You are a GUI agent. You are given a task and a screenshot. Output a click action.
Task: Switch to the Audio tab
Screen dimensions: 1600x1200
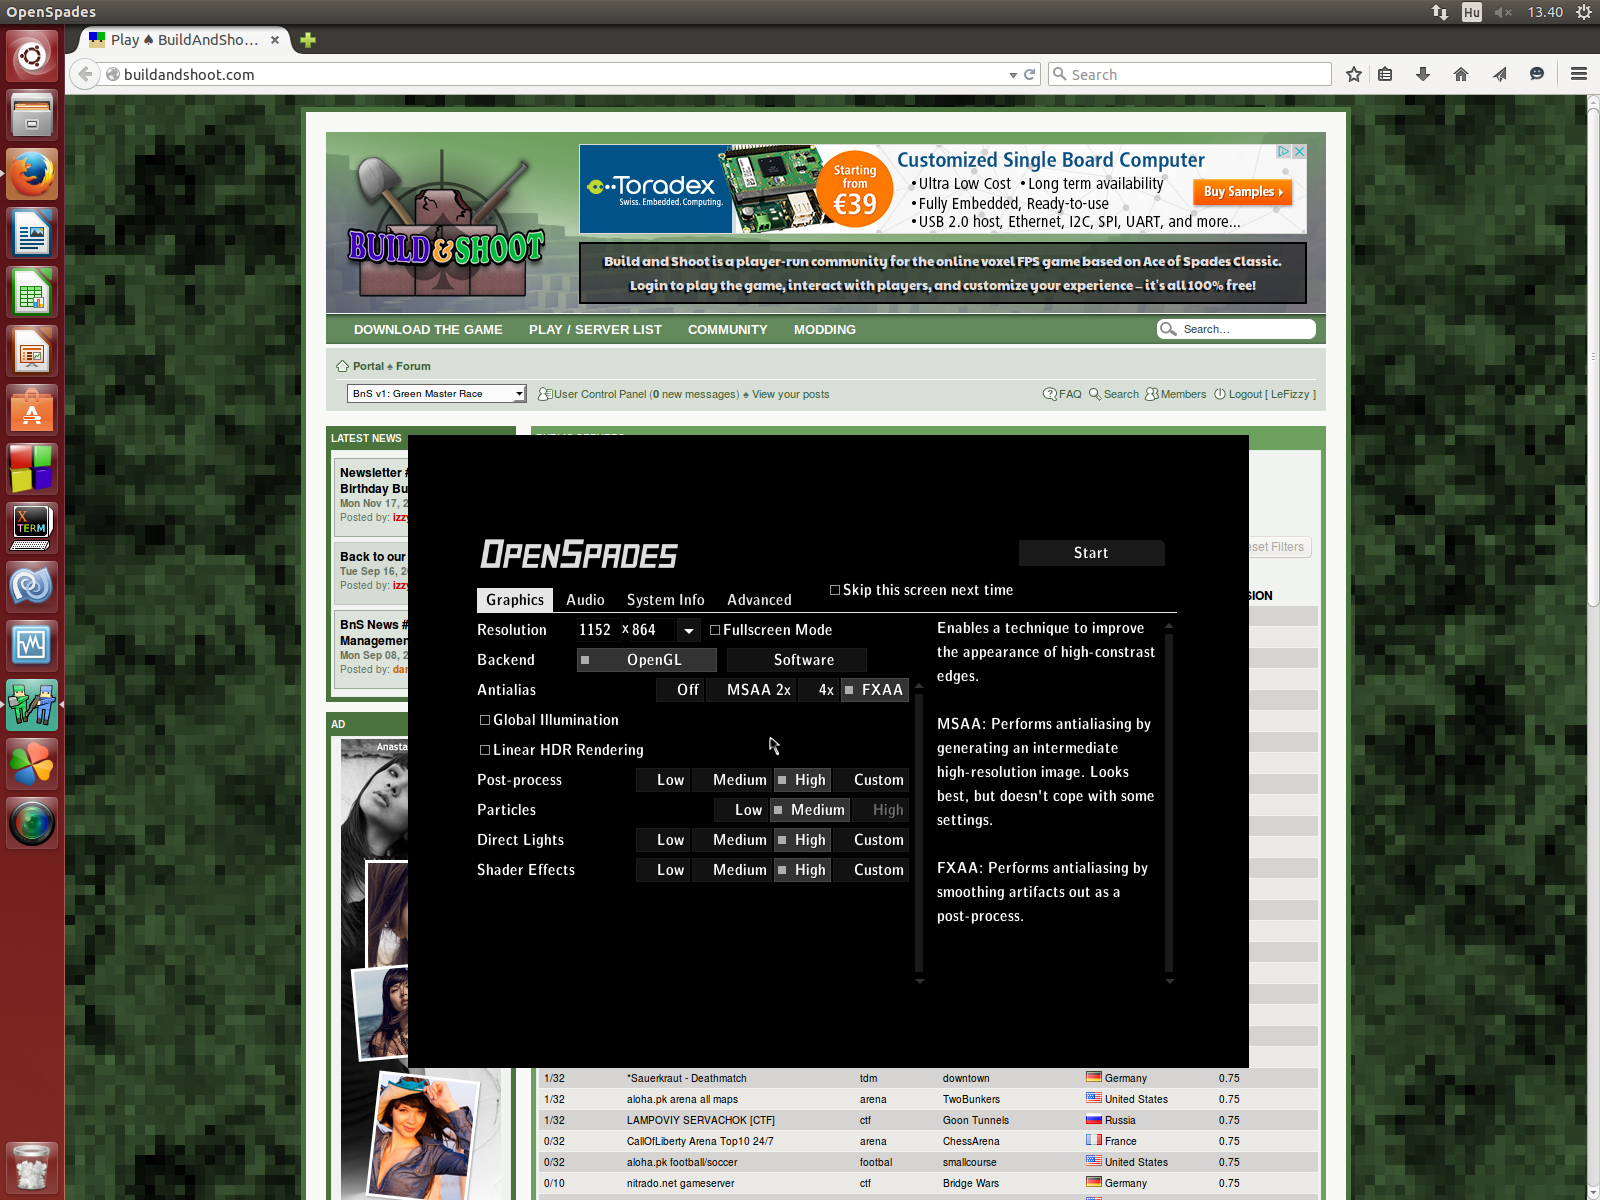[585, 600]
